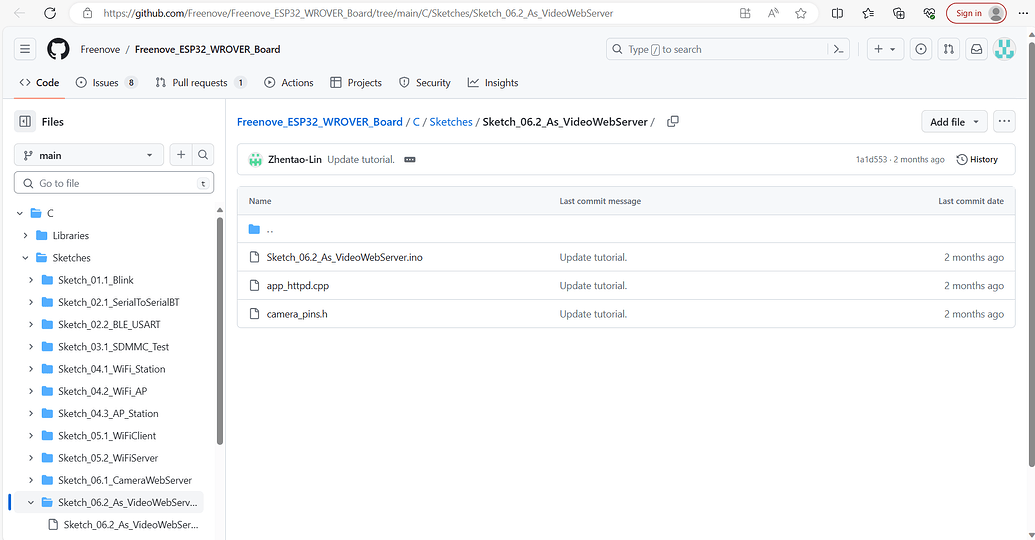This screenshot has width=1035, height=540.
Task: Refresh the browser page
Action: point(50,13)
